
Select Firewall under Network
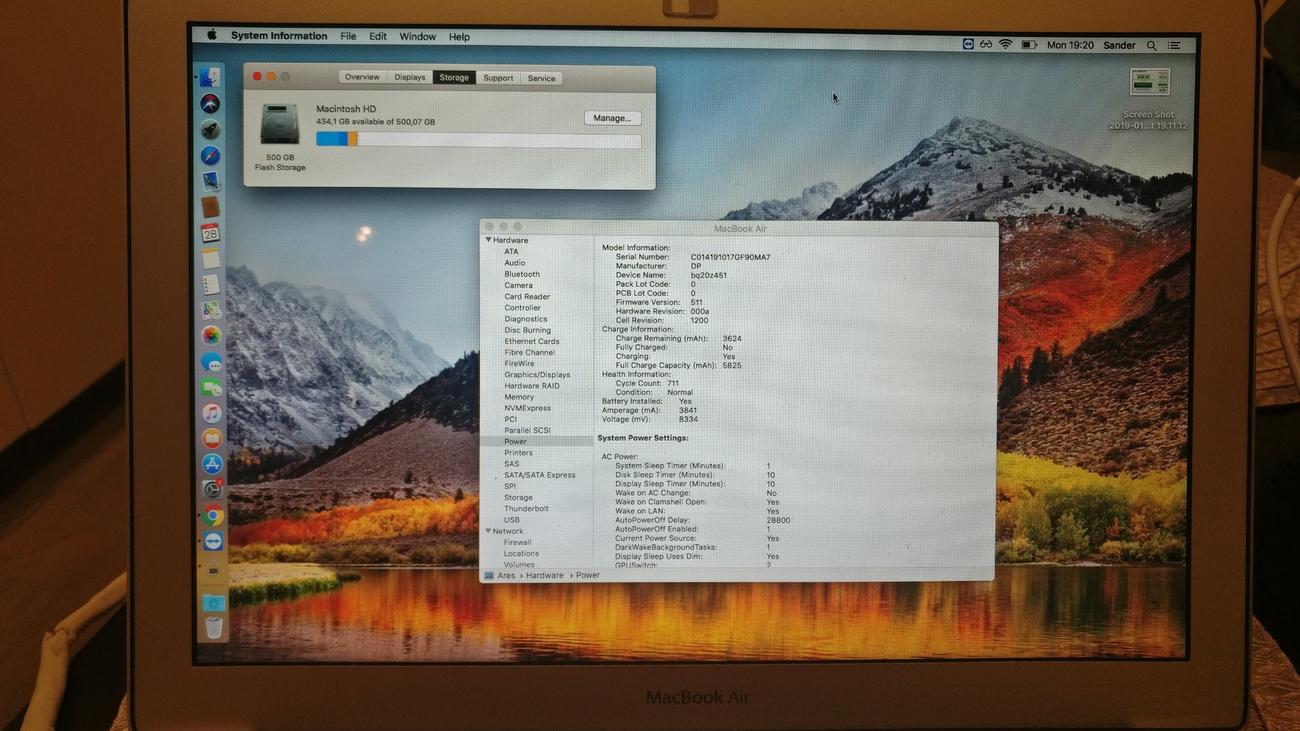tap(517, 542)
